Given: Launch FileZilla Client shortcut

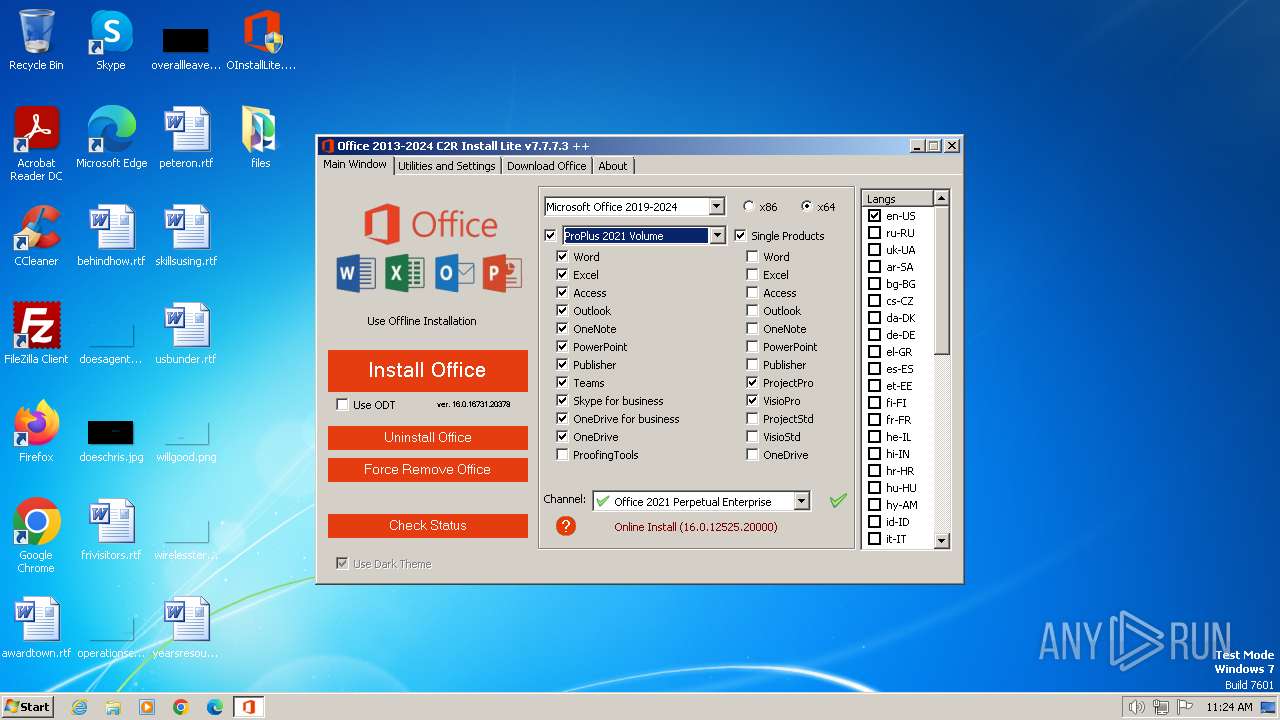Looking at the screenshot, I should point(36,334).
